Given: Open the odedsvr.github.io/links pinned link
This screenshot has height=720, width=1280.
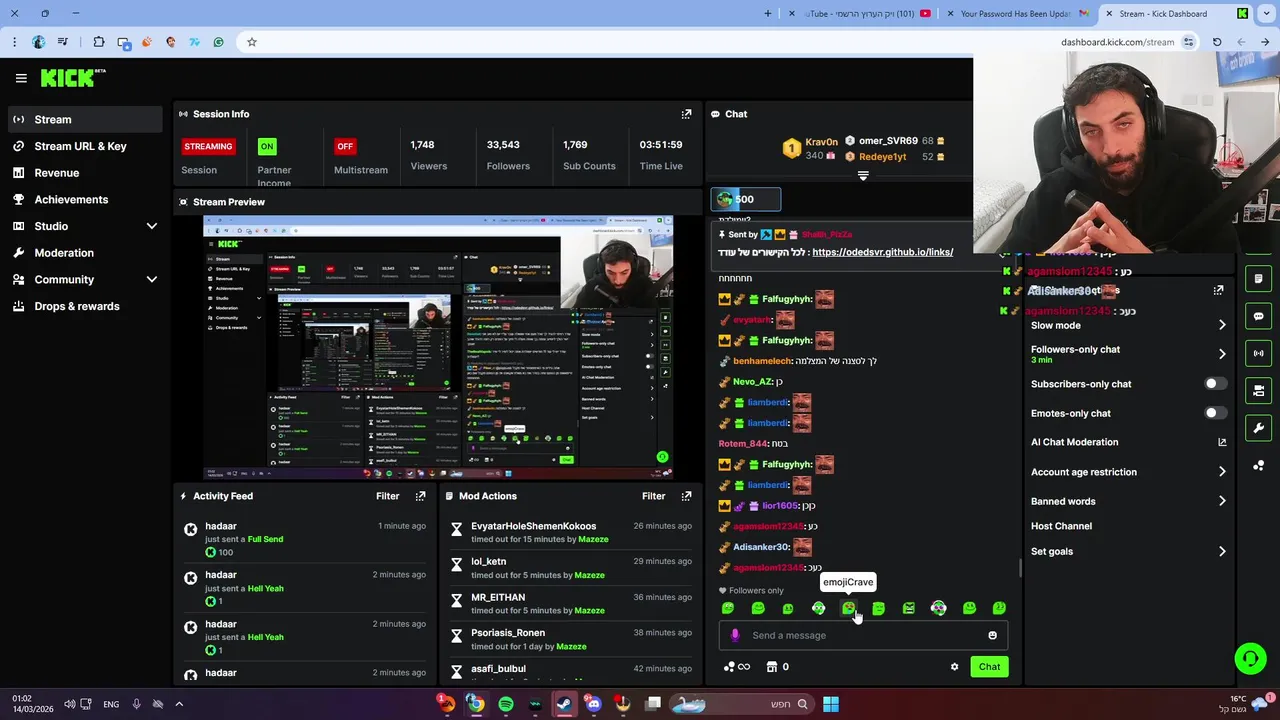Looking at the screenshot, I should pos(883,252).
